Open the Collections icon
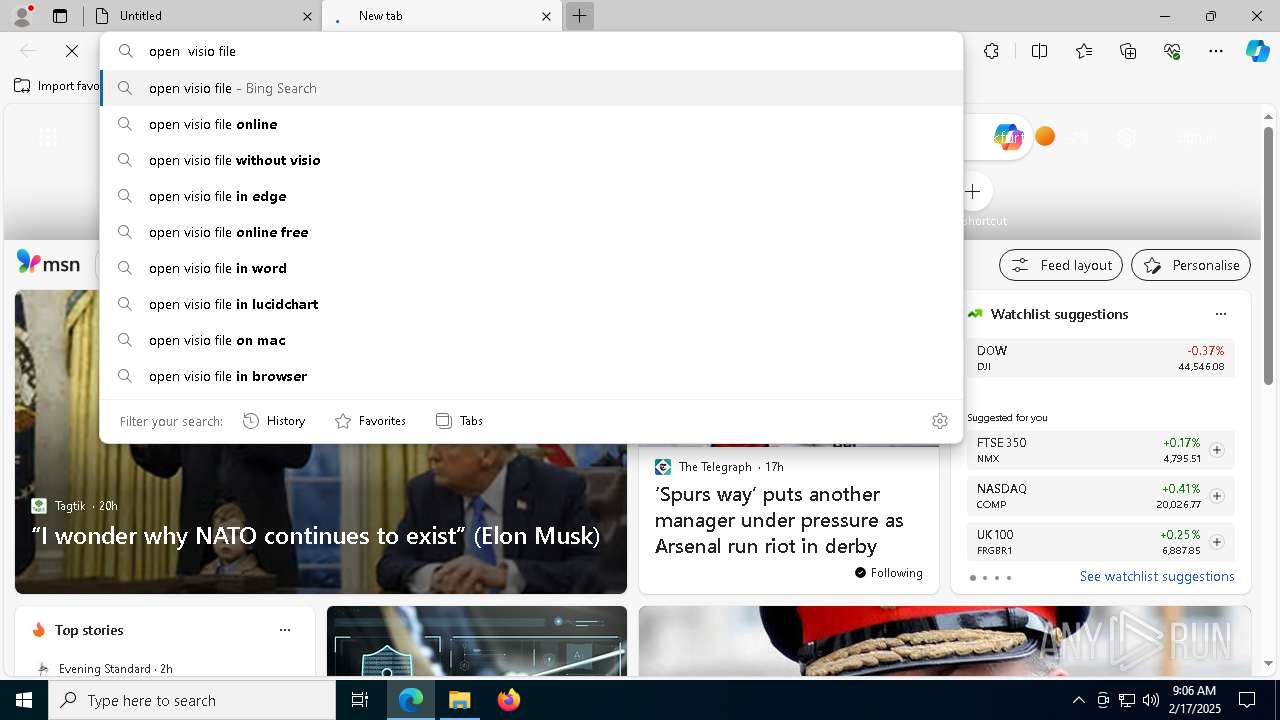Image resolution: width=1280 pixels, height=720 pixels. pos(1128,51)
